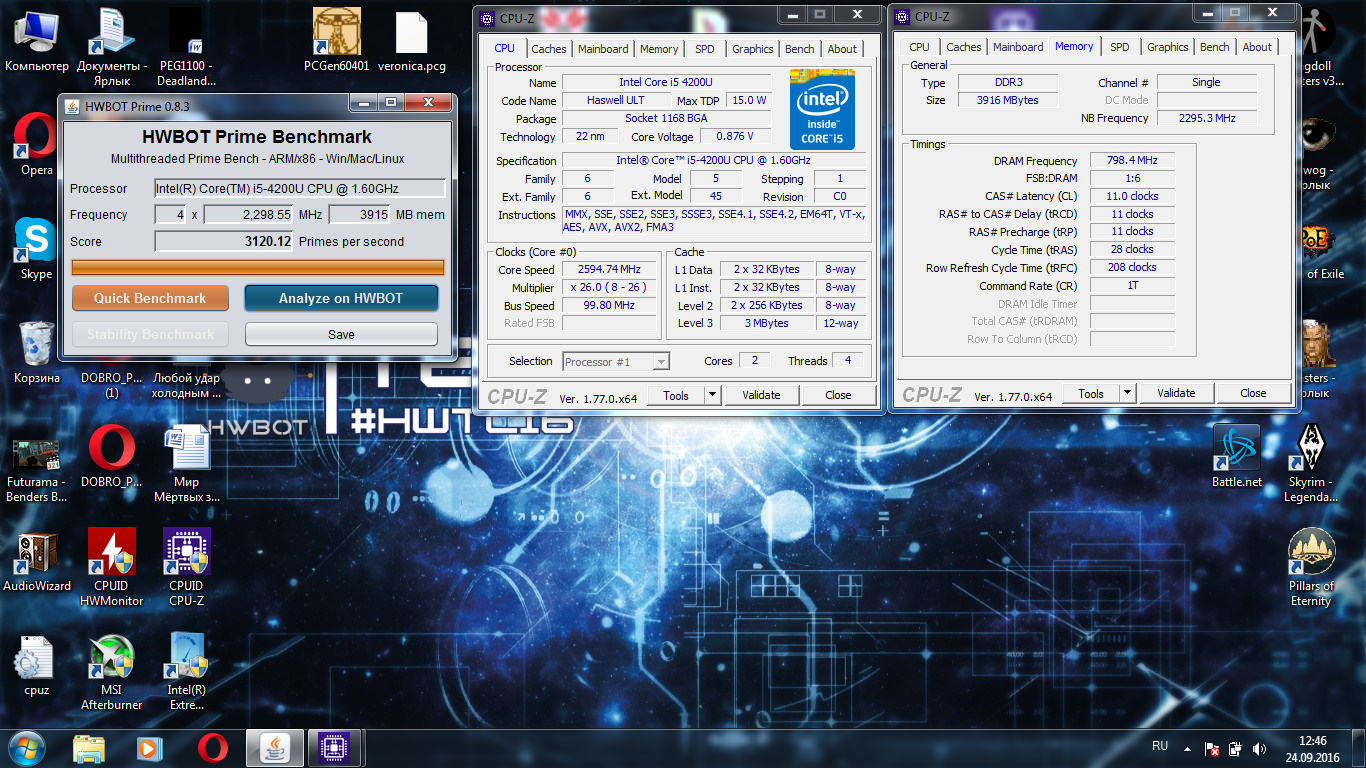Click Close in left CPU-Z window
Screen dimensions: 1366x768
[x=838, y=395]
